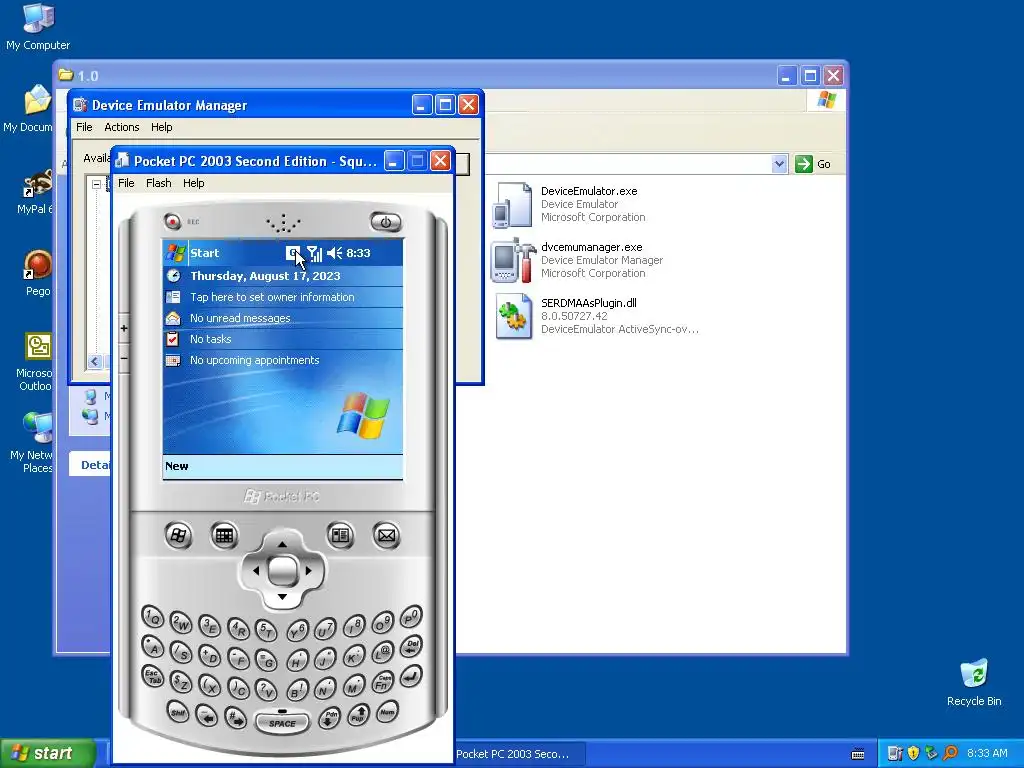This screenshot has width=1024, height=768.
Task: Open the Flash menu in emulator window
Action: coord(159,183)
